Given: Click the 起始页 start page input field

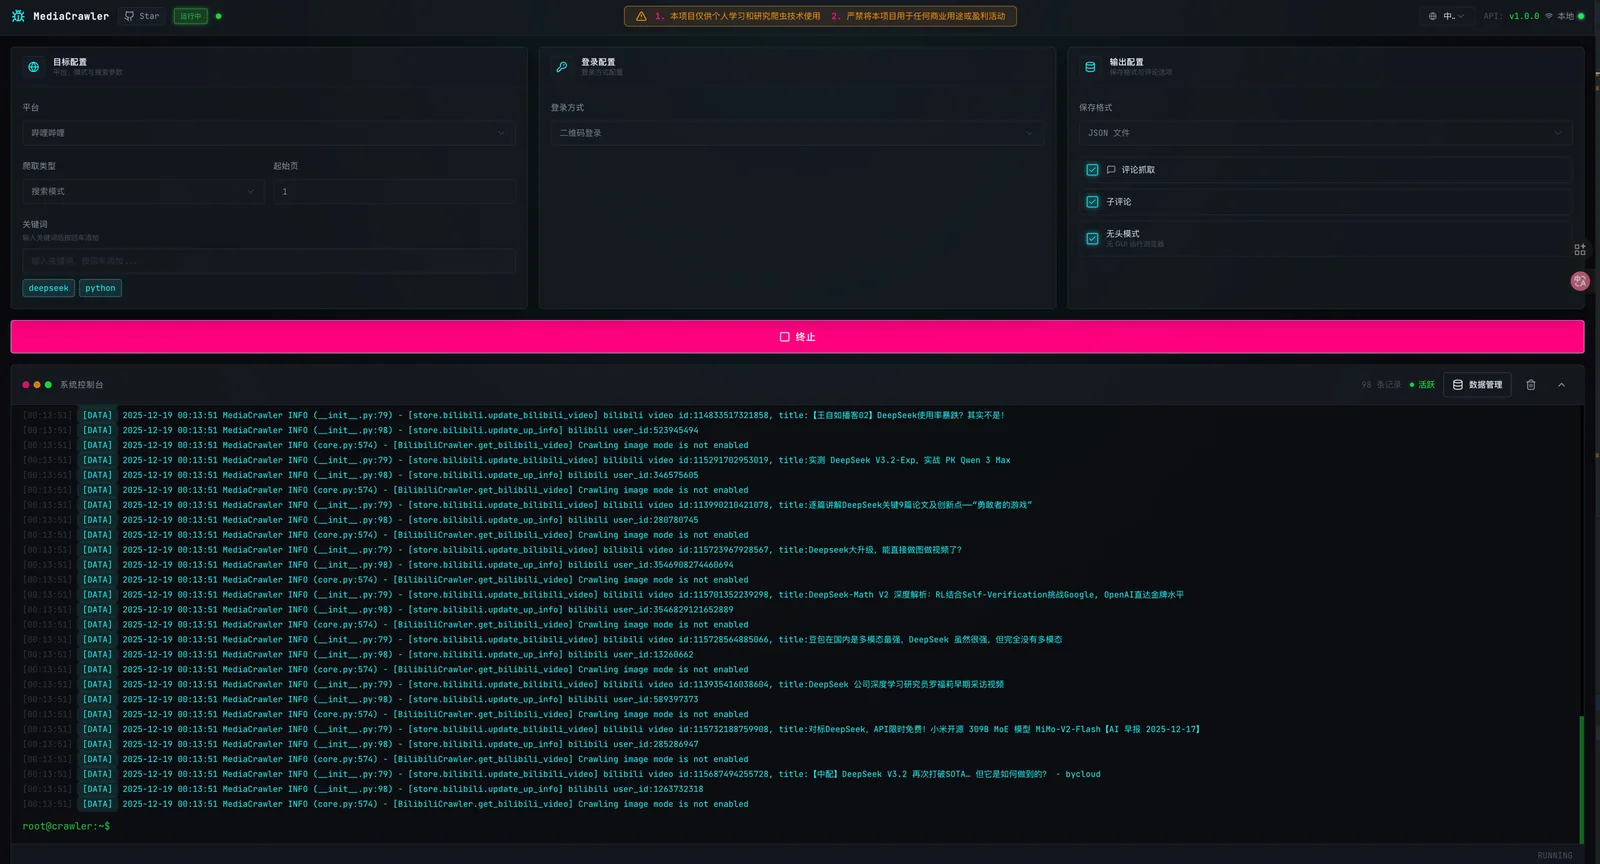Looking at the screenshot, I should (395, 191).
